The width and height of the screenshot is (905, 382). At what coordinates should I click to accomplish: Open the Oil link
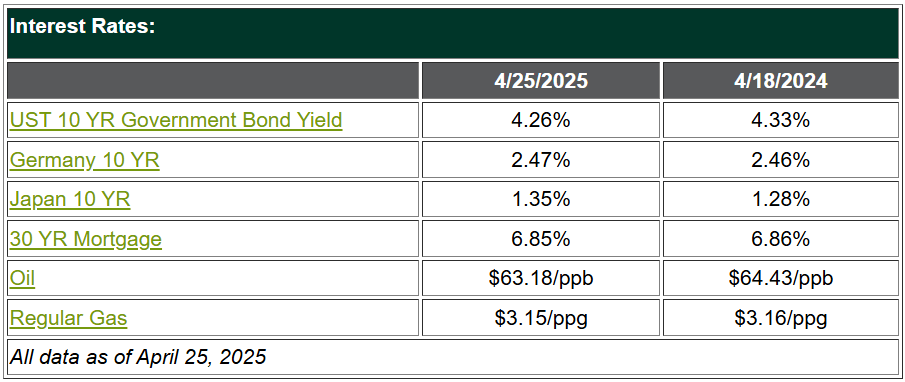point(23,278)
